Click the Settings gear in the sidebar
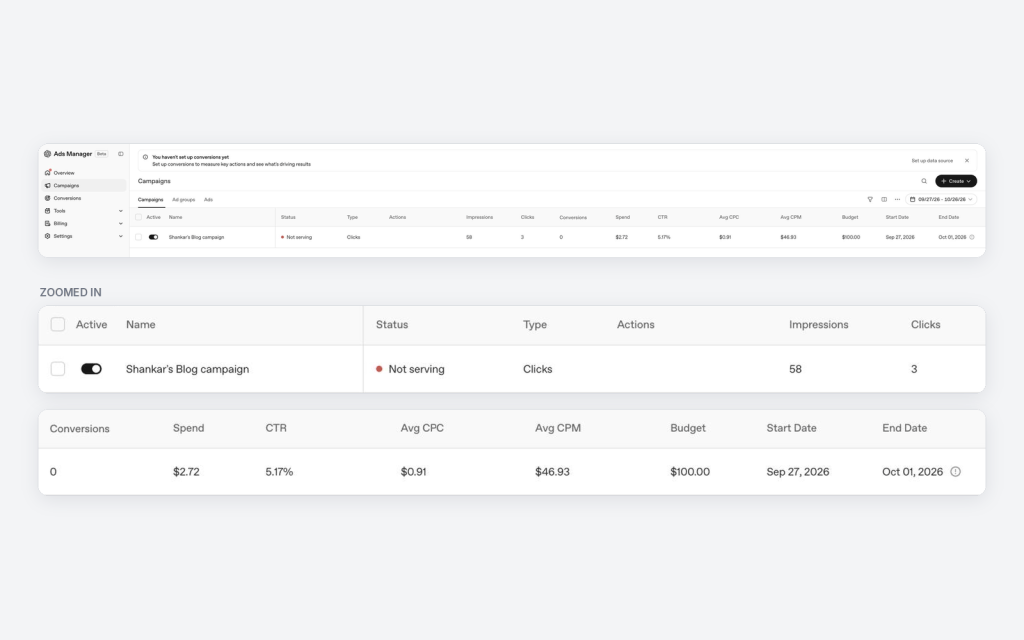The width and height of the screenshot is (1024, 640). tap(47, 236)
